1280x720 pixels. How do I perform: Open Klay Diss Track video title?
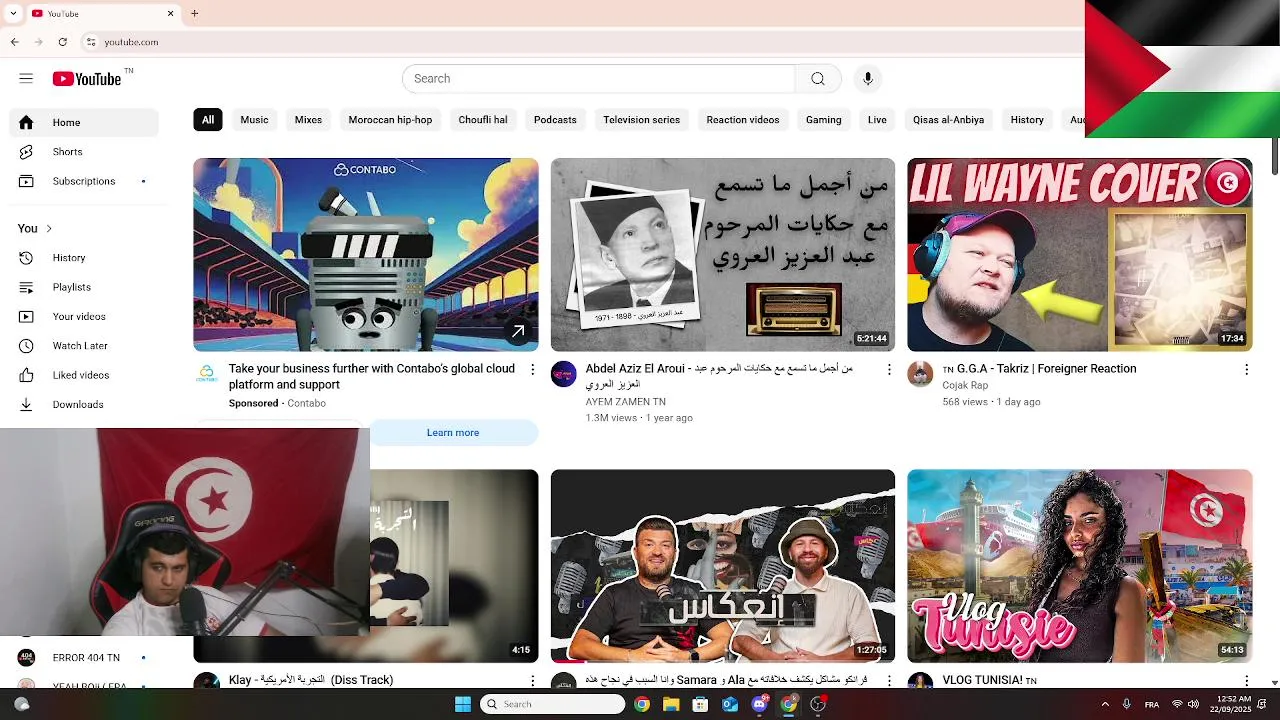point(311,680)
